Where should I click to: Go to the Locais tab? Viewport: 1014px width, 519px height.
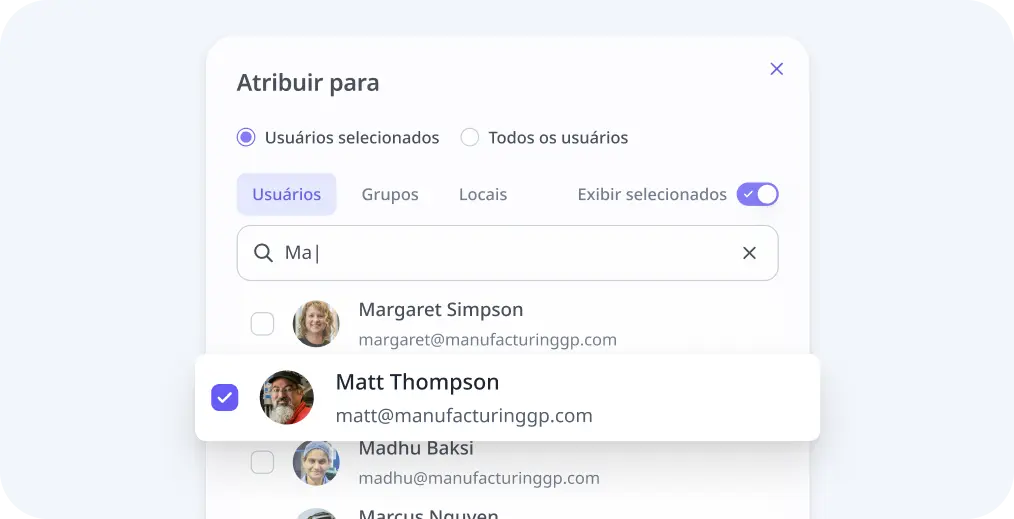click(x=483, y=194)
